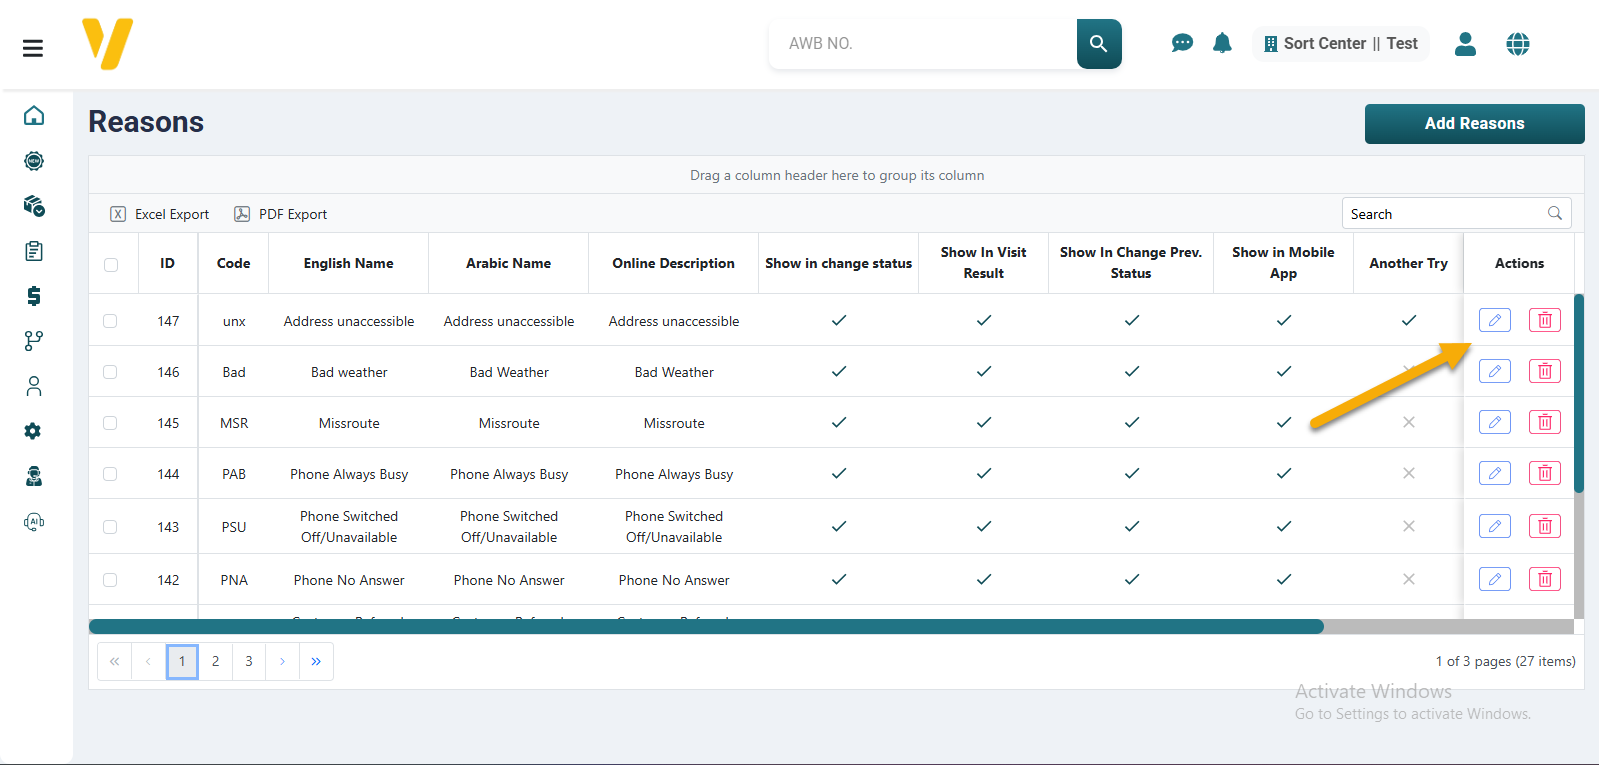
Task: Open the language globe icon
Action: (x=1517, y=44)
